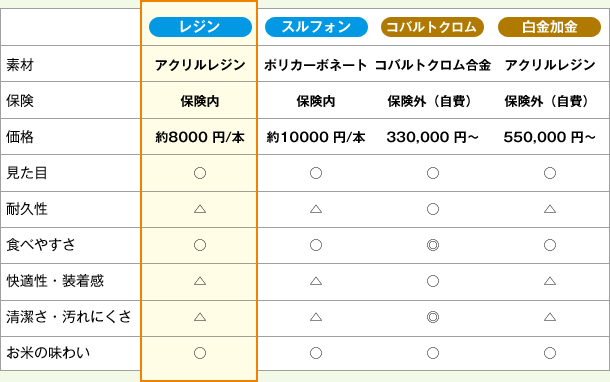Click the 約8000 円/本 price cell
Screen dimensions: 610x382
click(x=200, y=137)
